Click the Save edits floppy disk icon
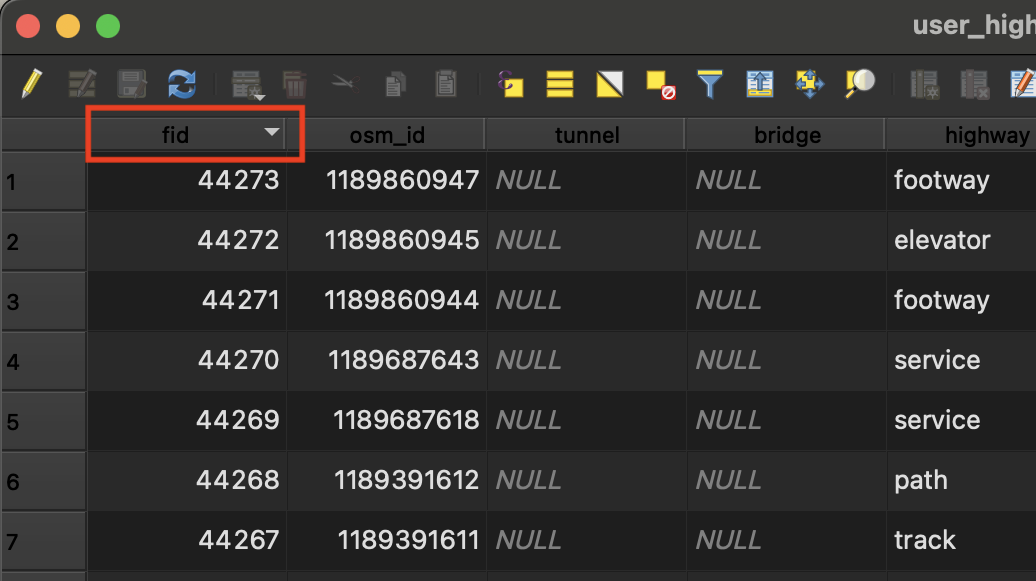This screenshot has width=1036, height=581. (132, 84)
